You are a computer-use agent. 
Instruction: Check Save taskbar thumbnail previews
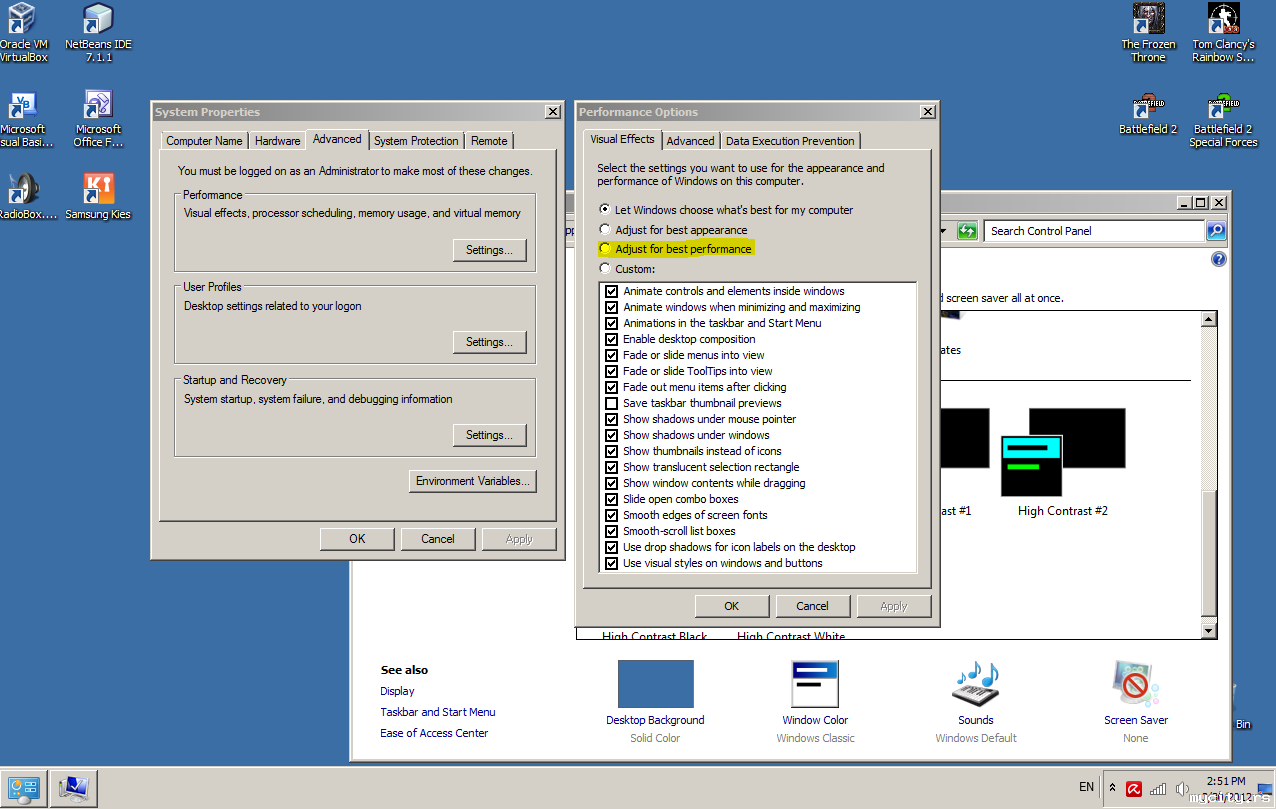(x=611, y=403)
